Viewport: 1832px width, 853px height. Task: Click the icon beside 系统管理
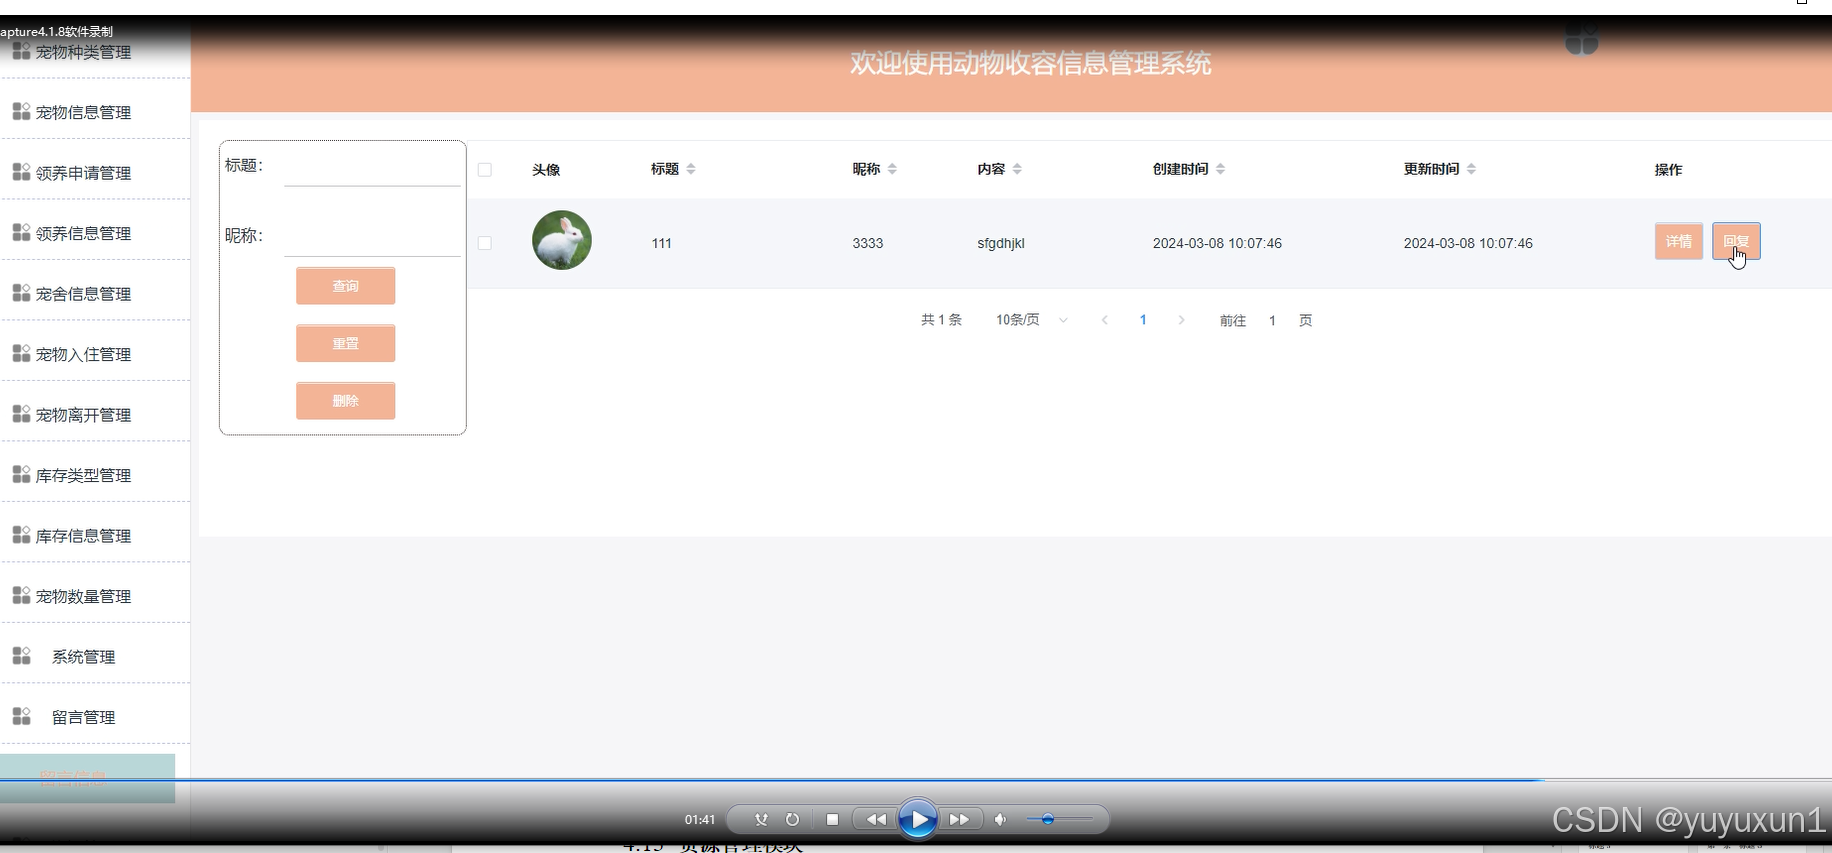tap(21, 656)
